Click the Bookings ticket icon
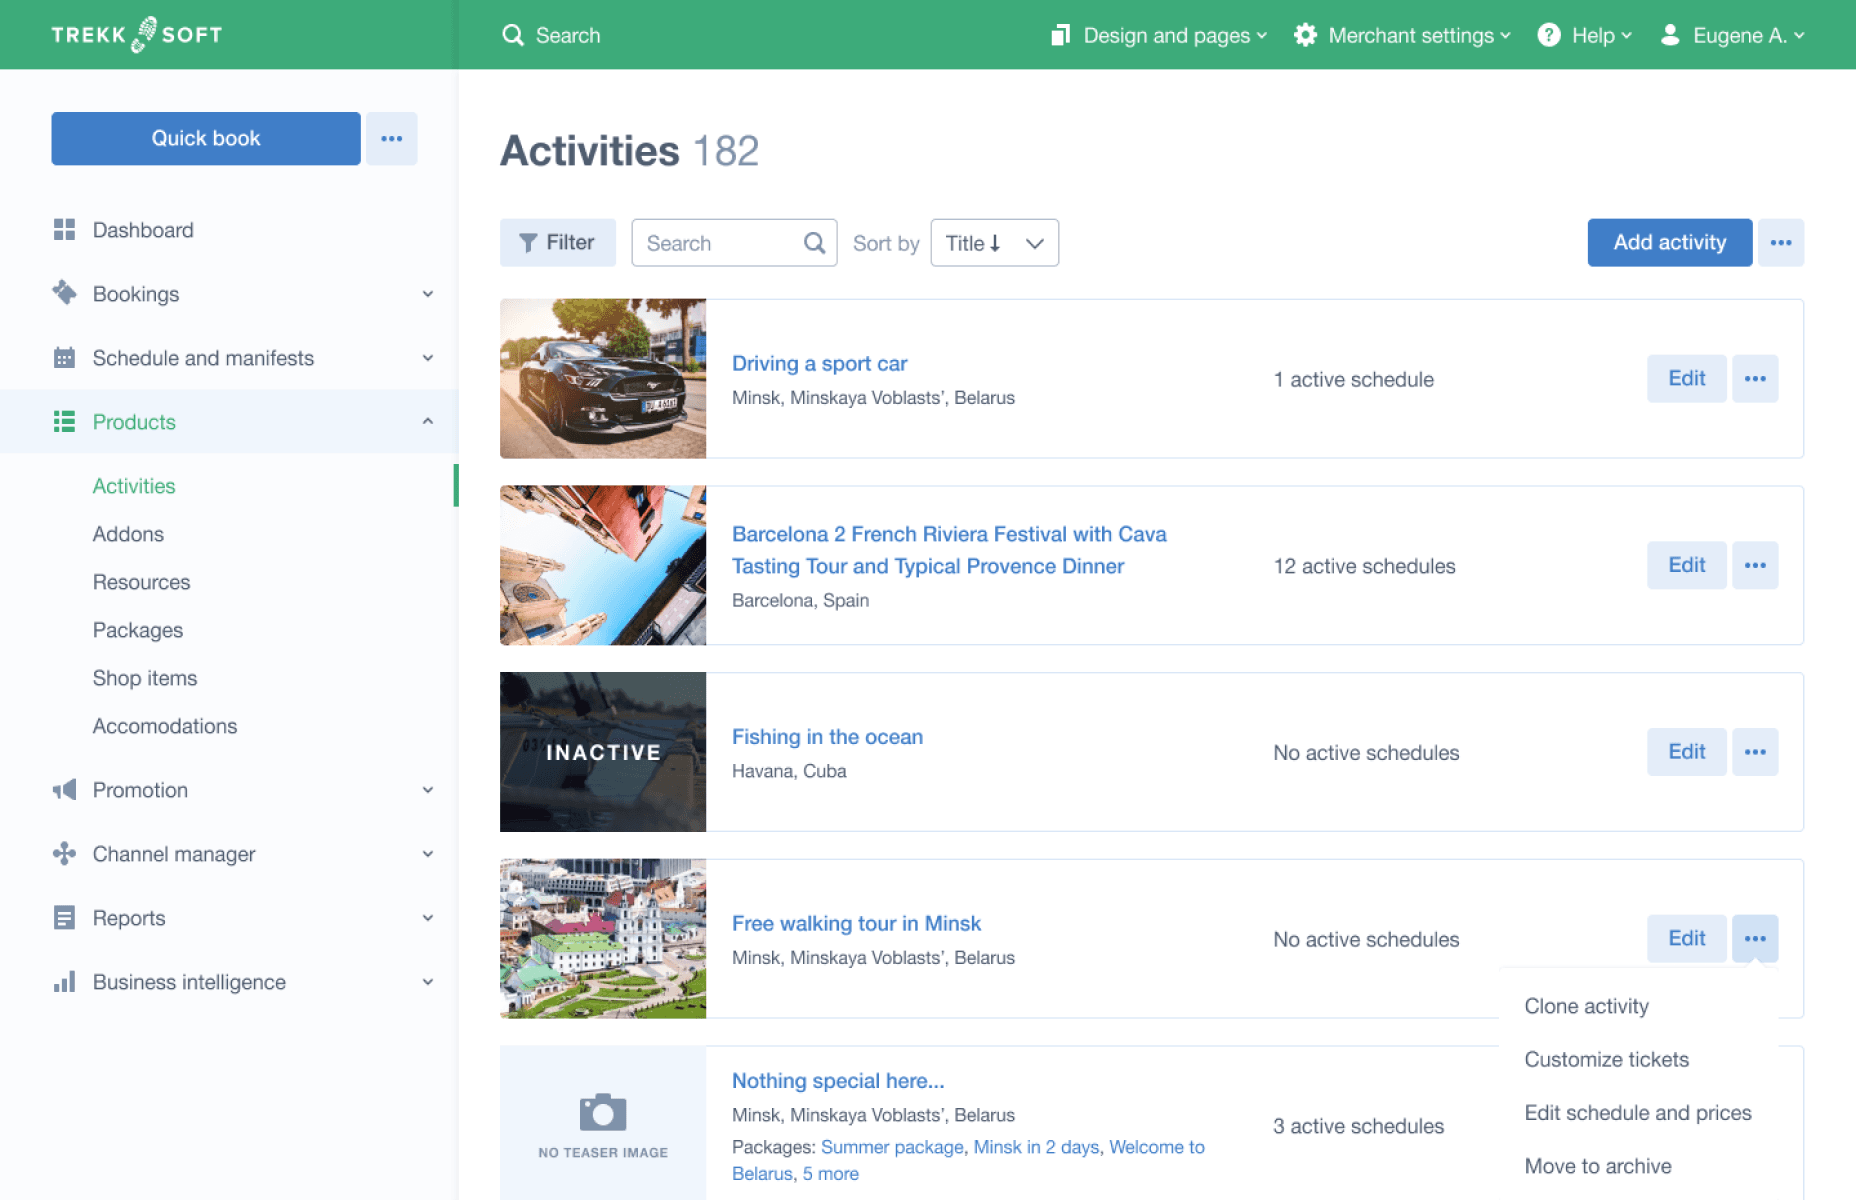The height and width of the screenshot is (1200, 1856). [x=64, y=293]
